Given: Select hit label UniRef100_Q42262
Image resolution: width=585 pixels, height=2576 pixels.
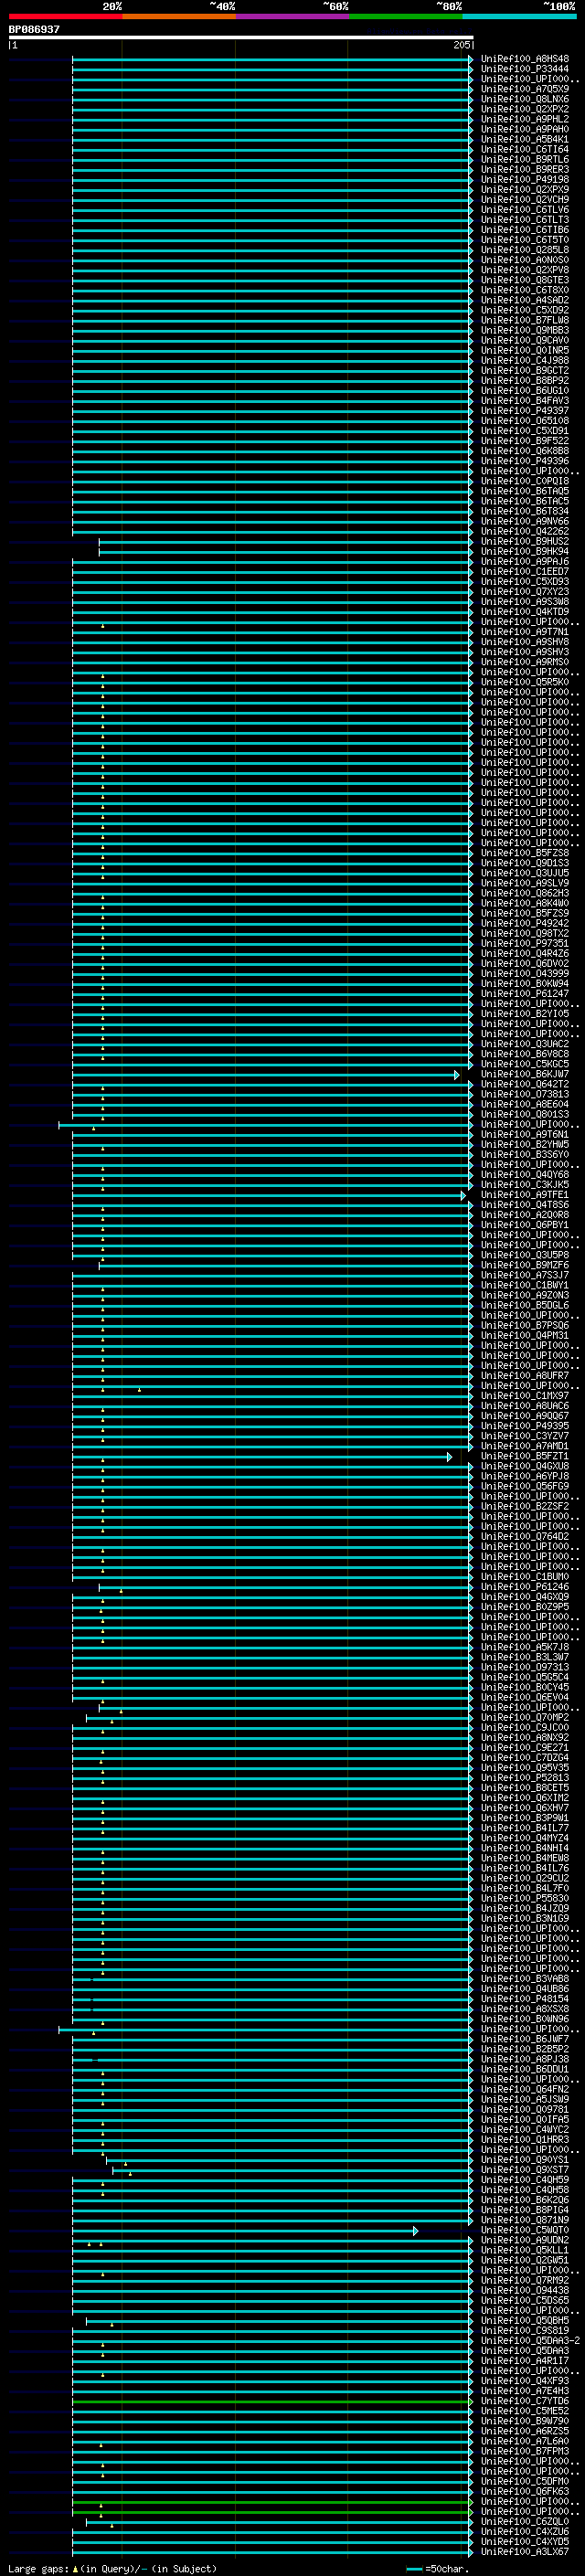Looking at the screenshot, I should [x=525, y=531].
